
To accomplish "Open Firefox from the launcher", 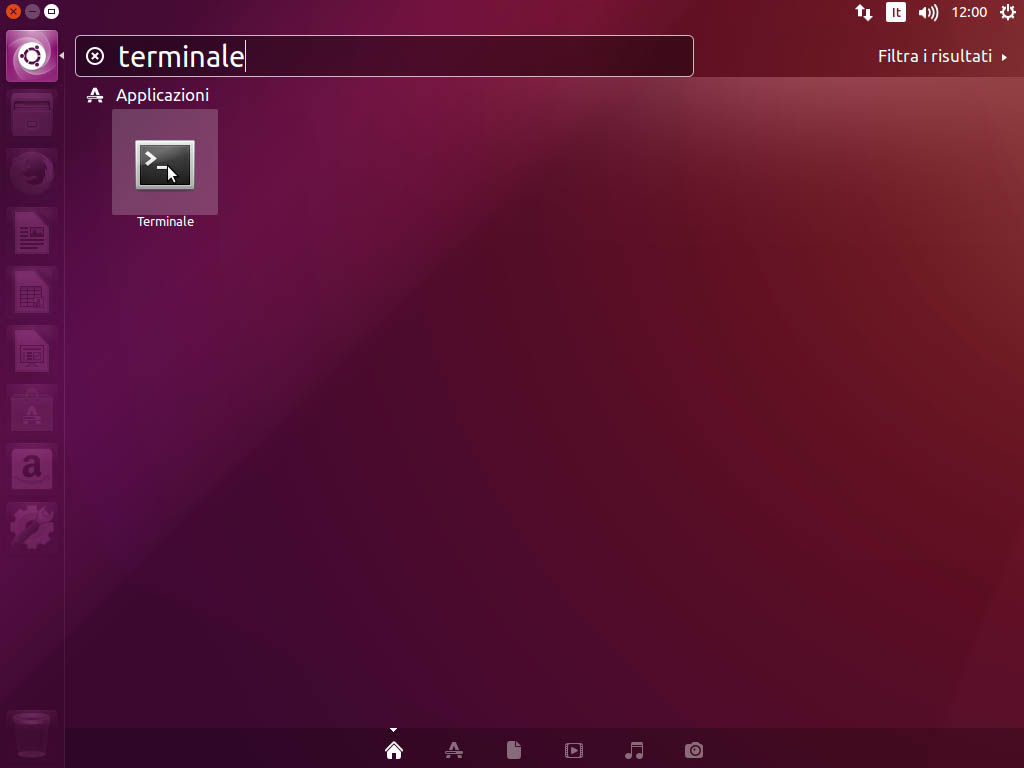I will point(32,174).
